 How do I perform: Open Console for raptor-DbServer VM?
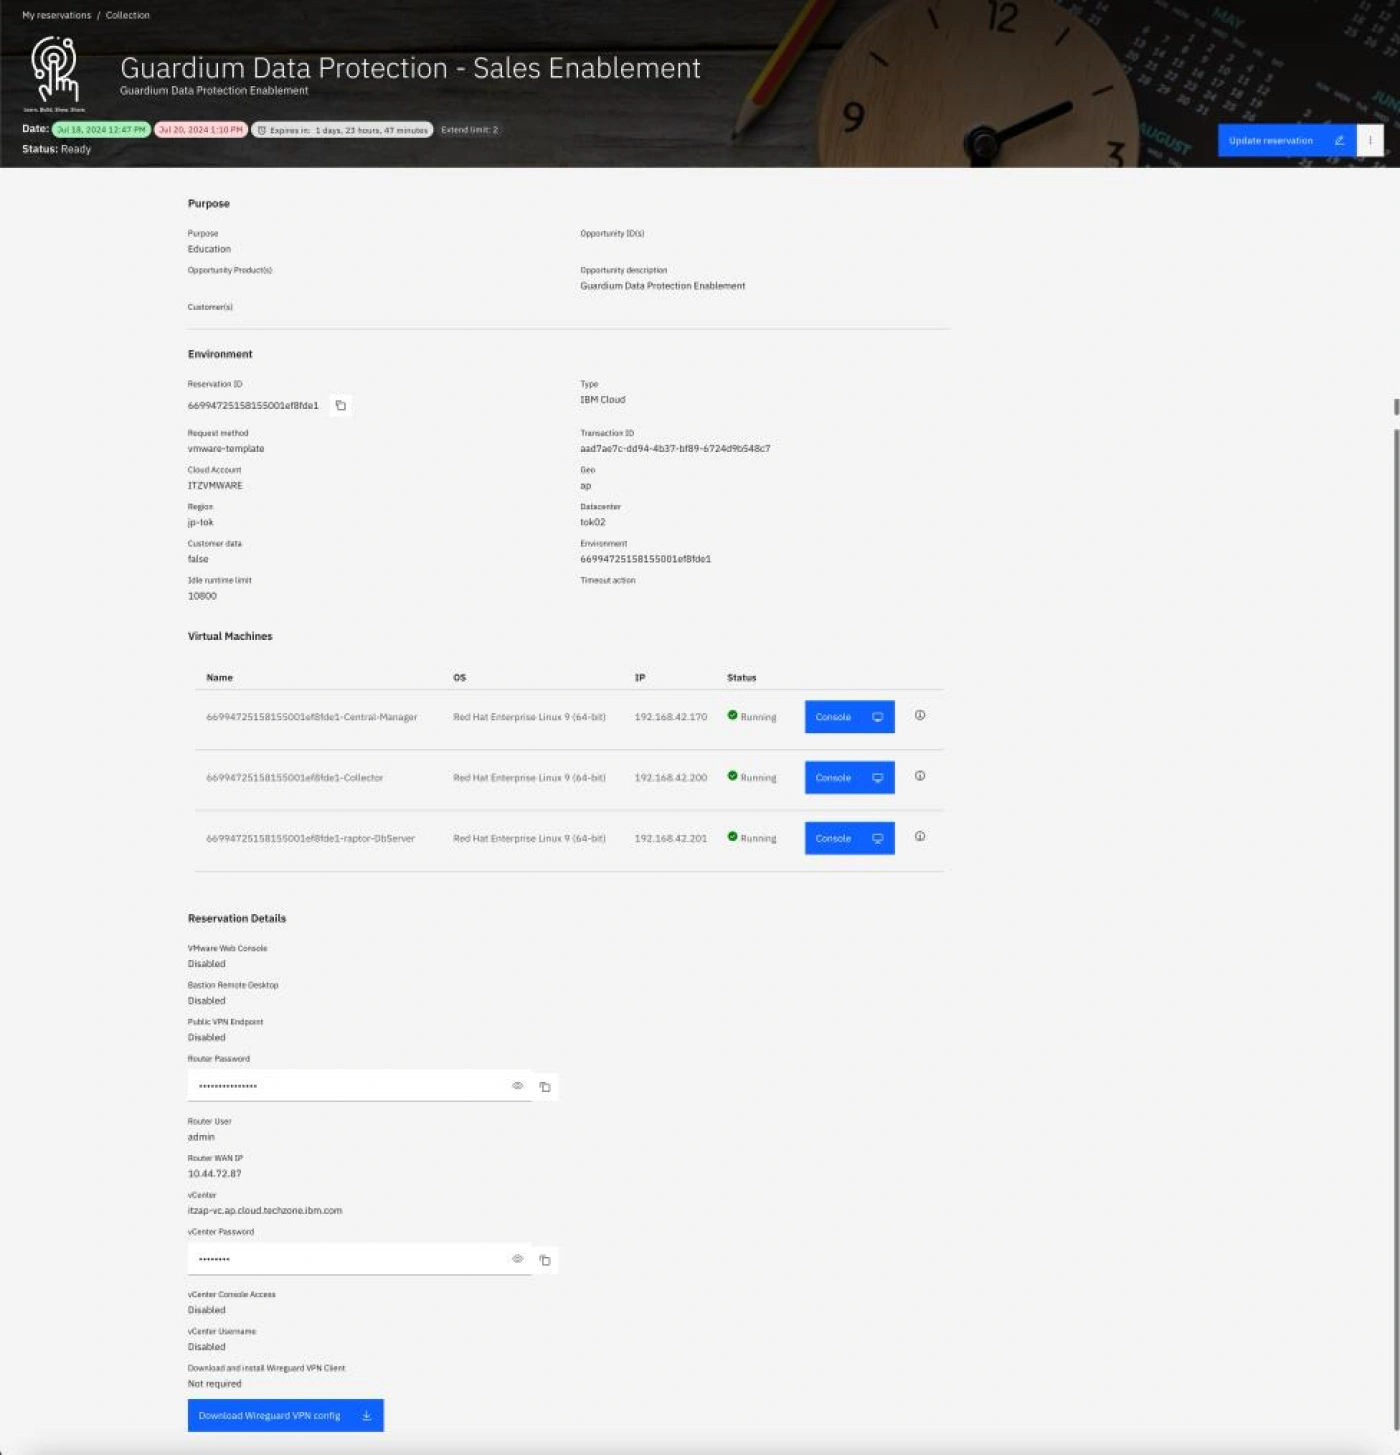click(849, 838)
